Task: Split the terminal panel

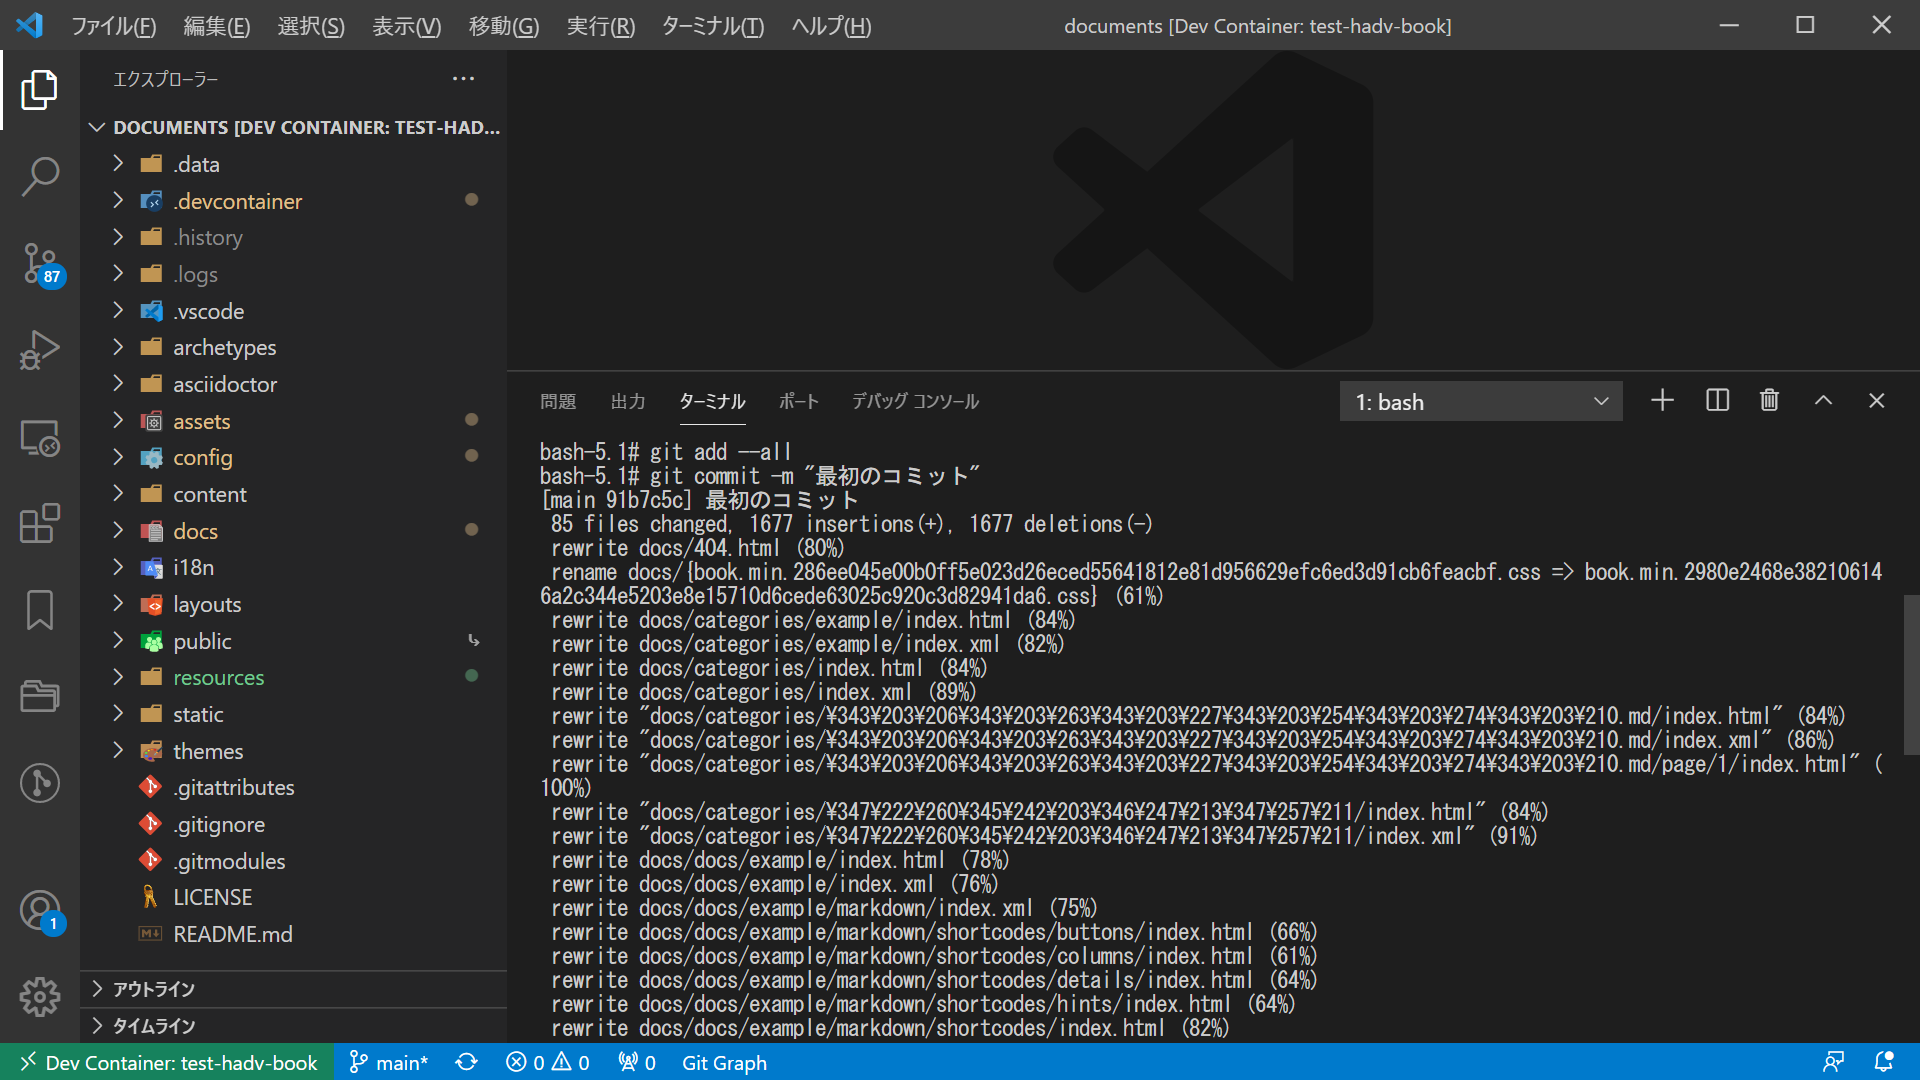Action: (1717, 401)
